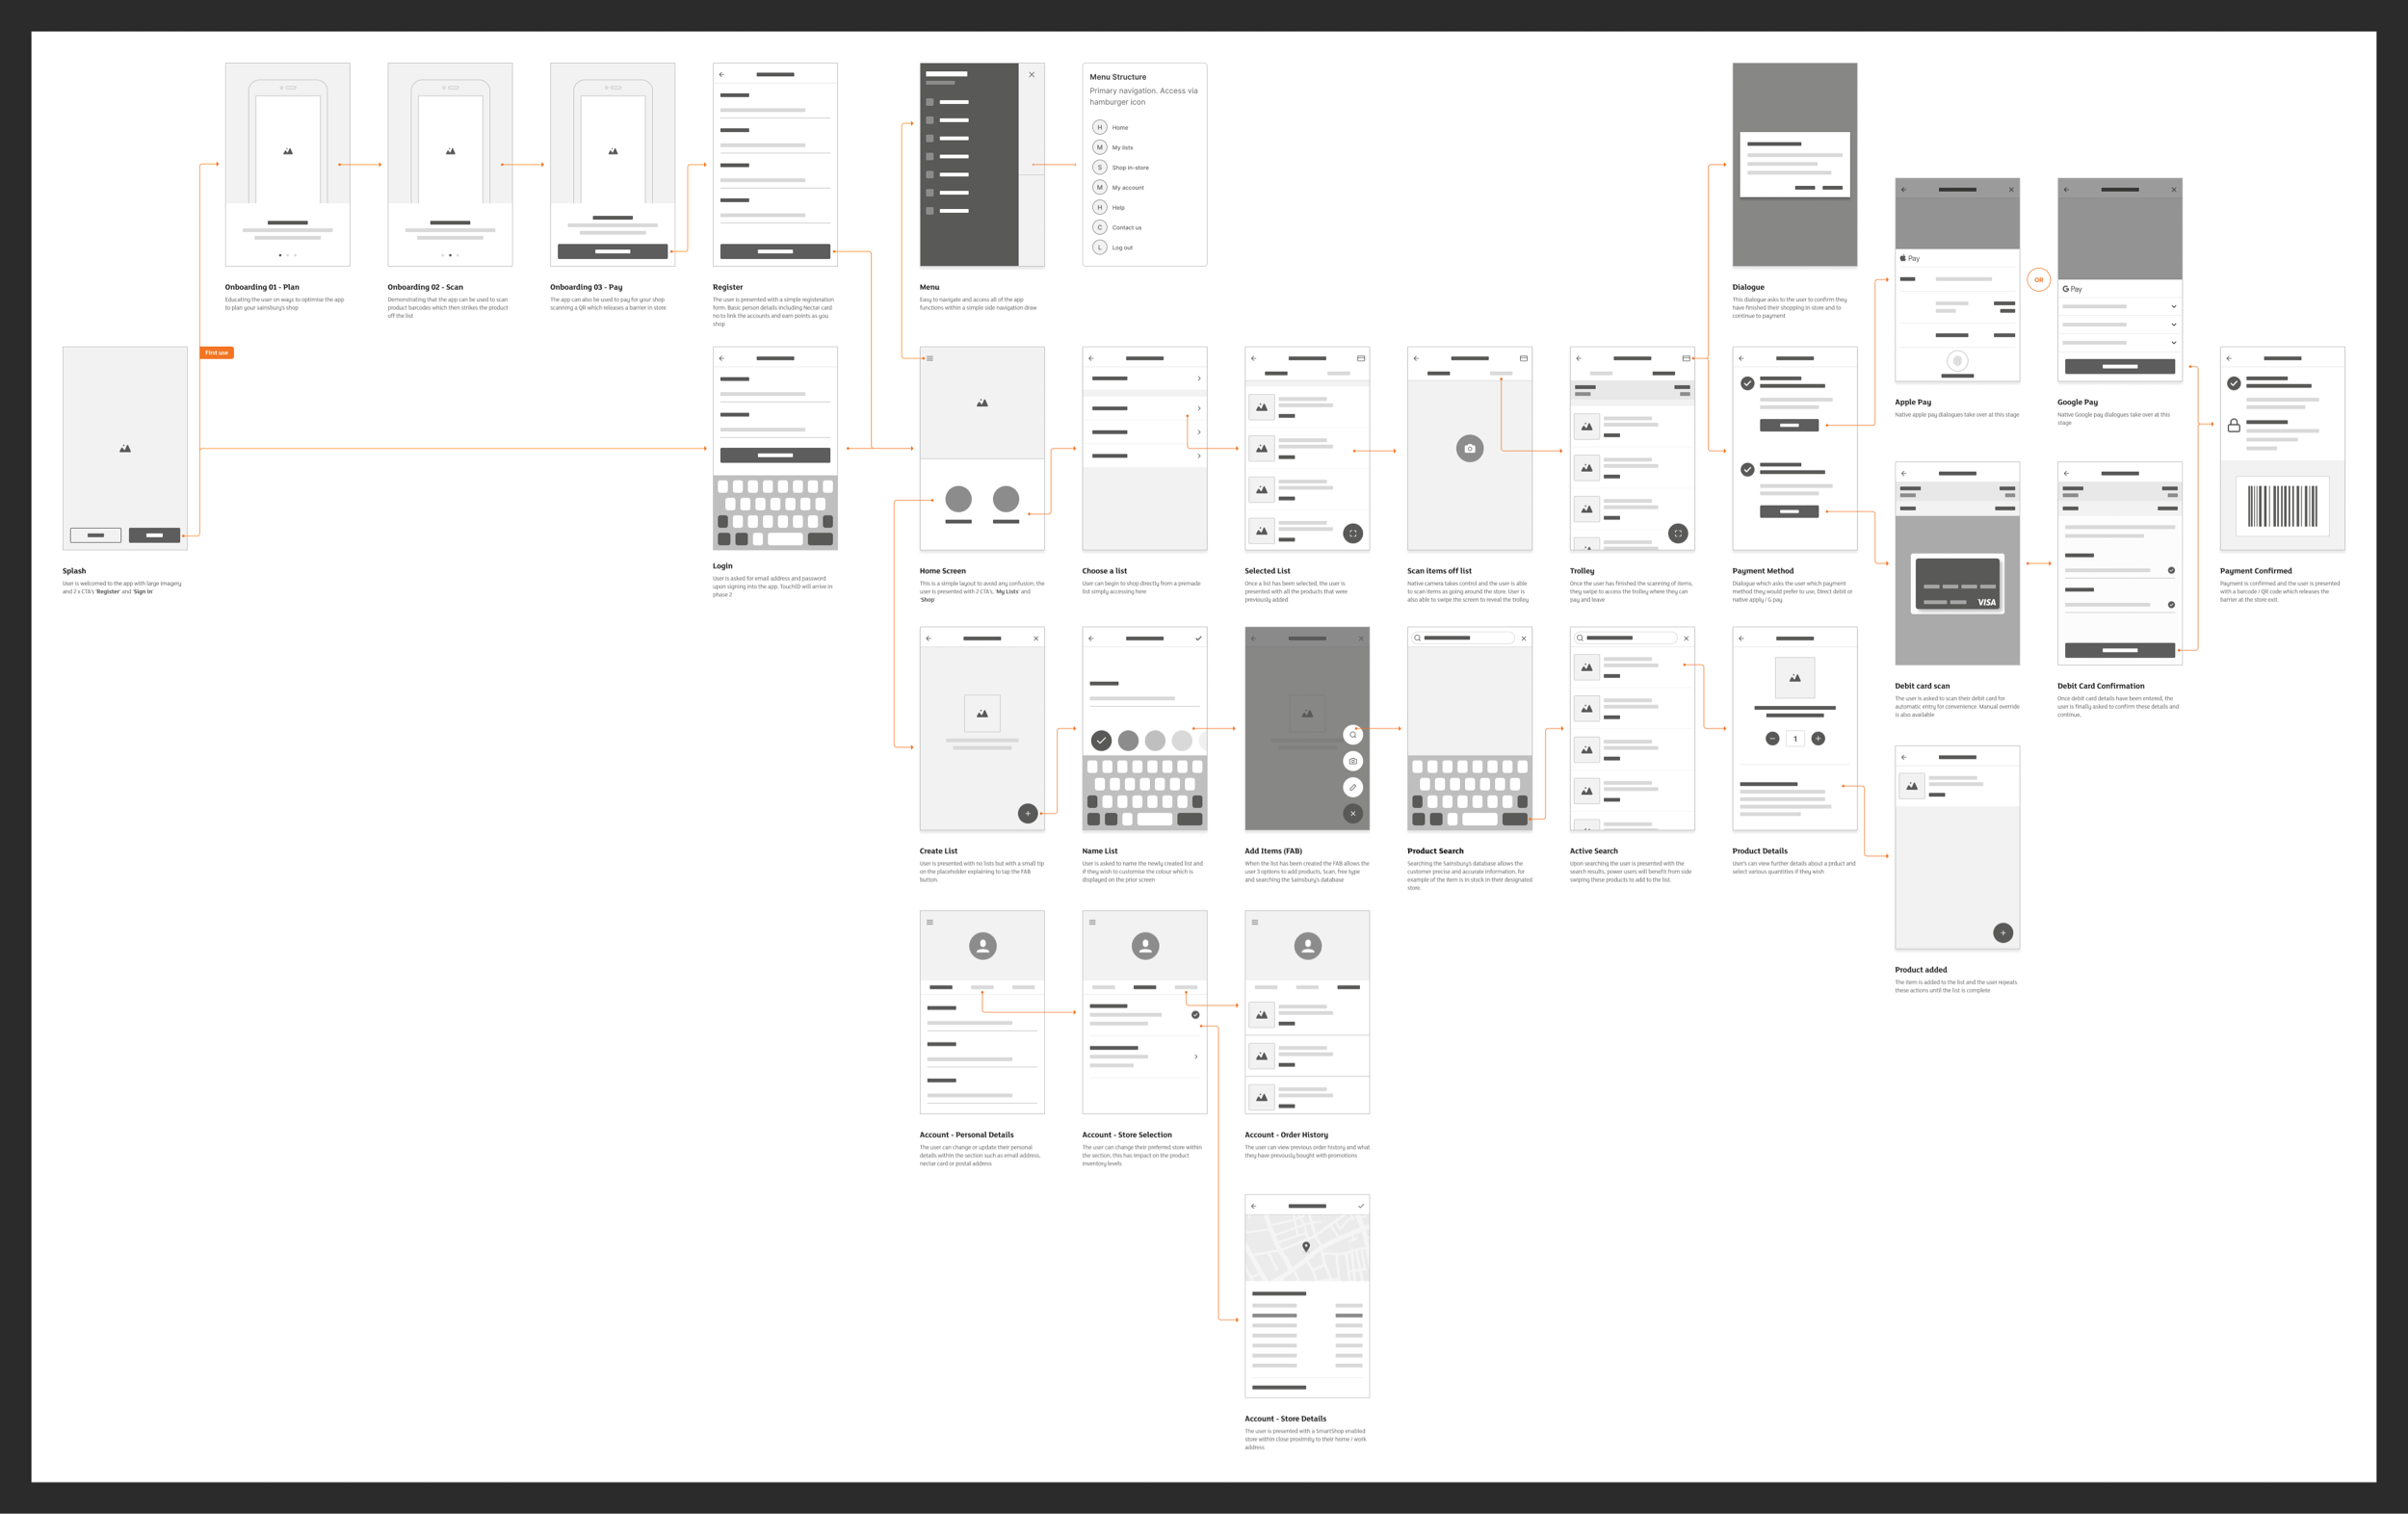2408x1514 pixels.
Task: Pick a color swatch on the Name List screen
Action: [1128, 741]
